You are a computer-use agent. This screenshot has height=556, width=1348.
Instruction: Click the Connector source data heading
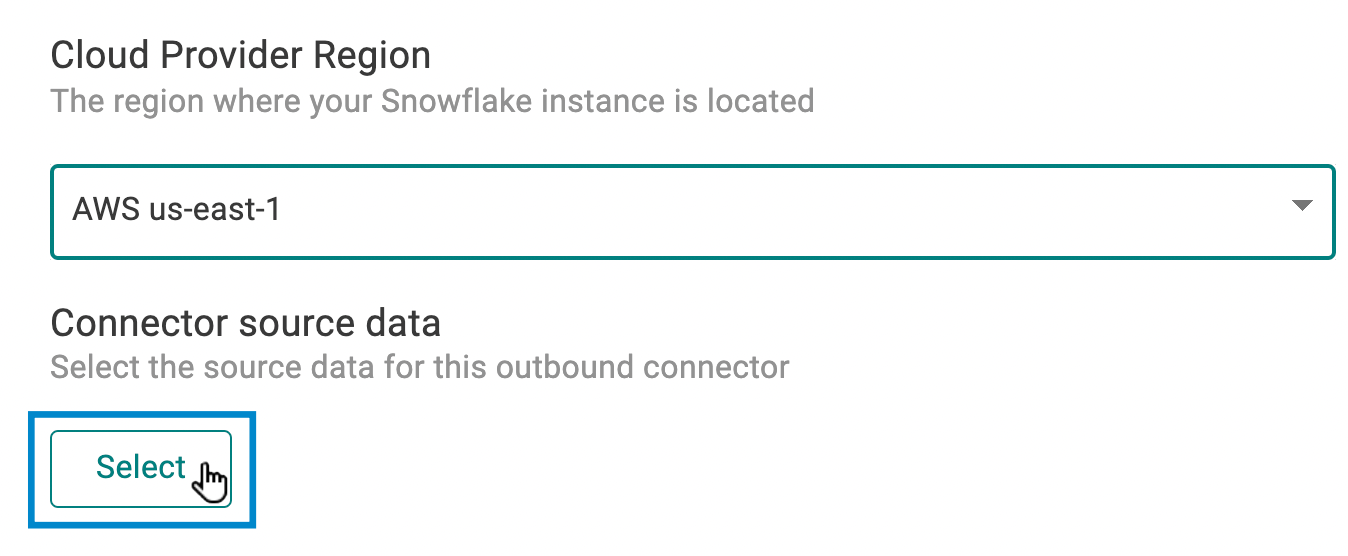tap(246, 323)
